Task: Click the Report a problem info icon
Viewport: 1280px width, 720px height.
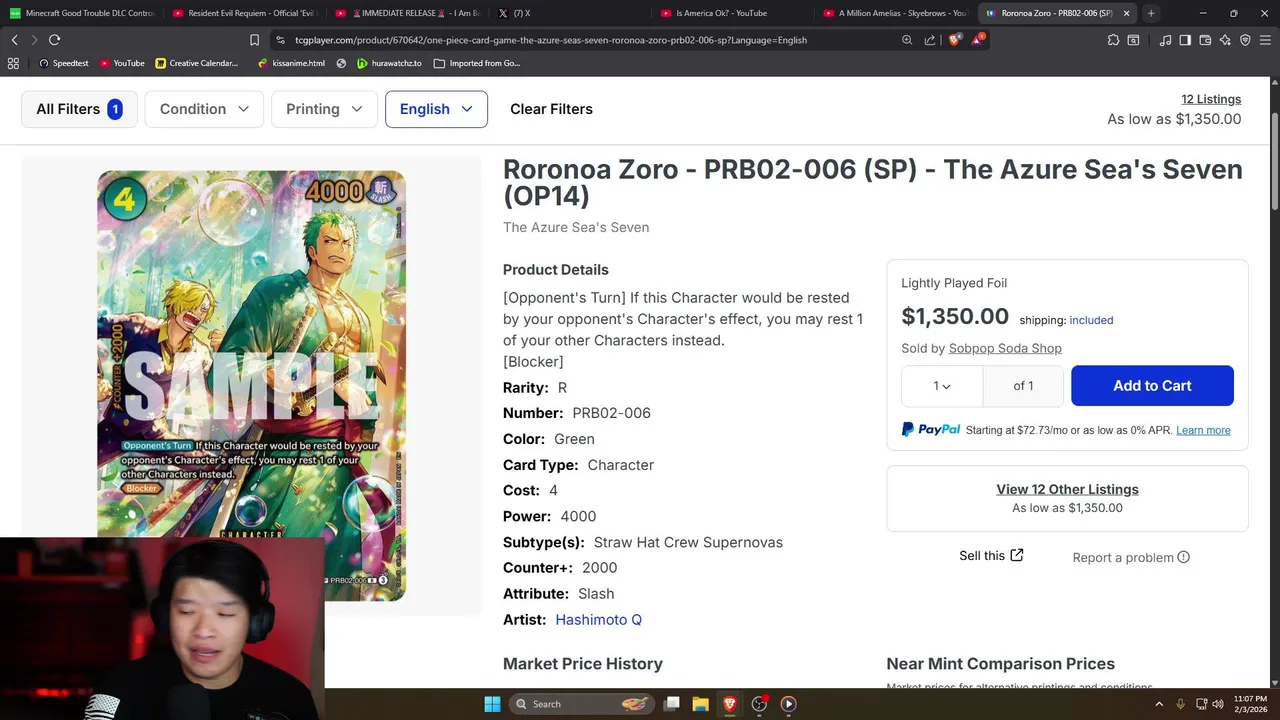Action: point(1184,557)
